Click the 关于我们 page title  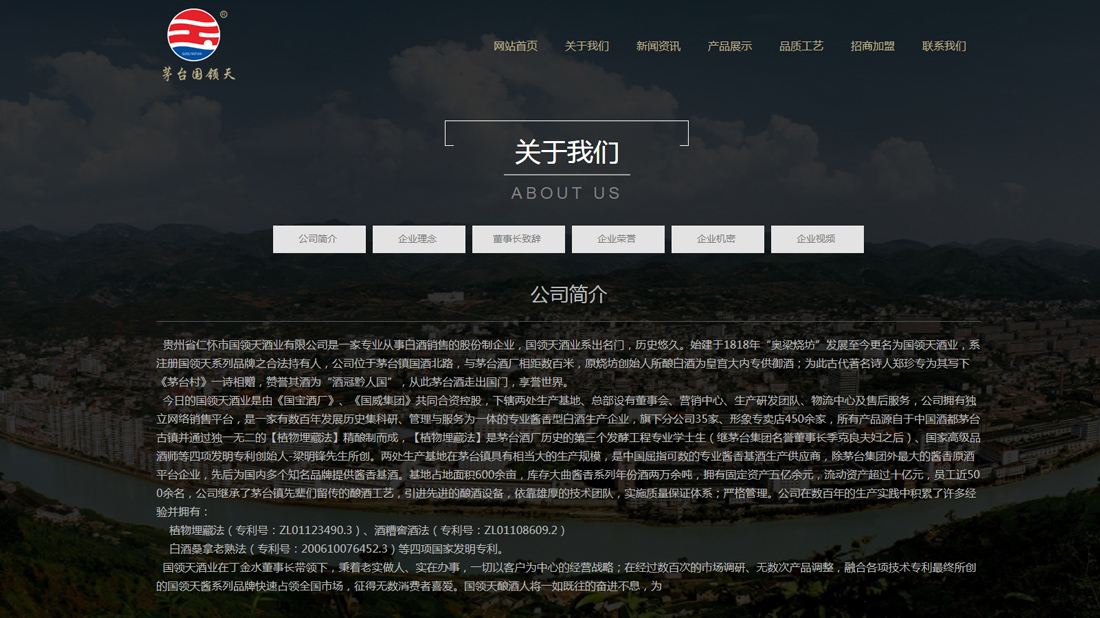[567, 152]
